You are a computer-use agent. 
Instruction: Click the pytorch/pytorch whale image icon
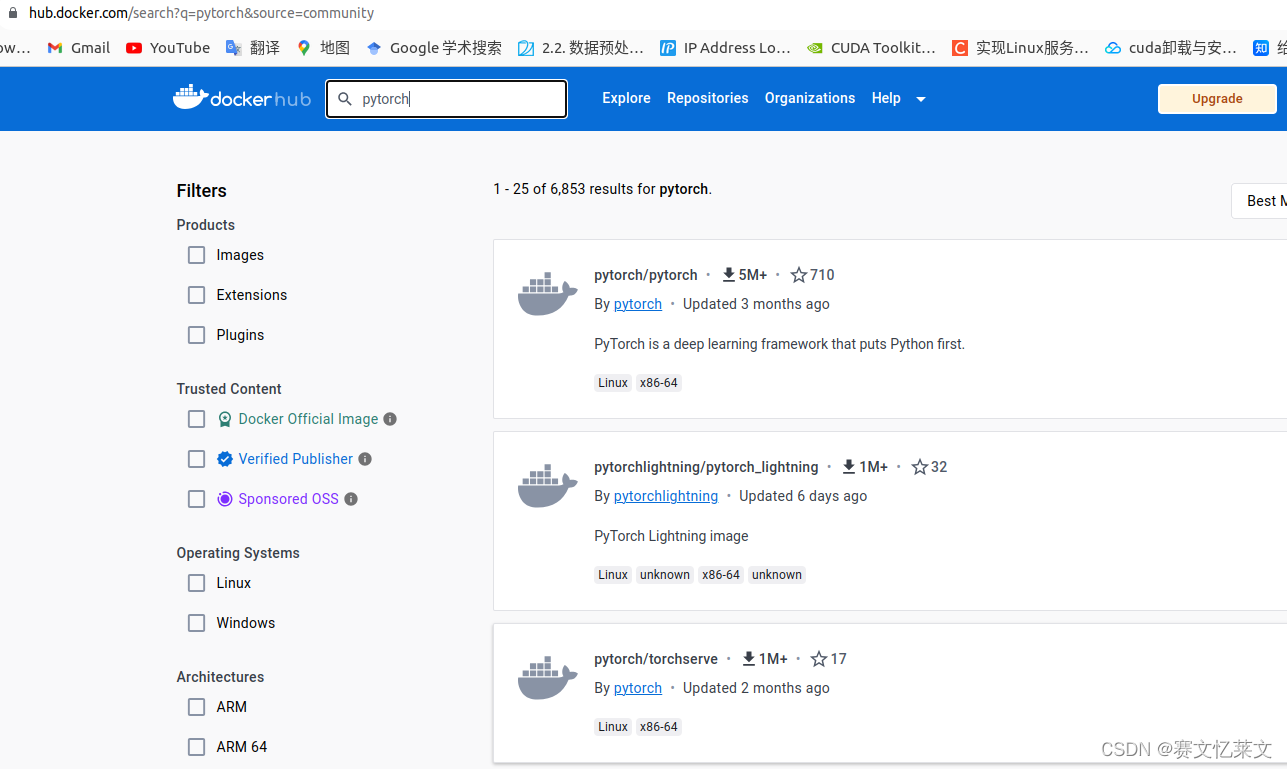coord(548,293)
